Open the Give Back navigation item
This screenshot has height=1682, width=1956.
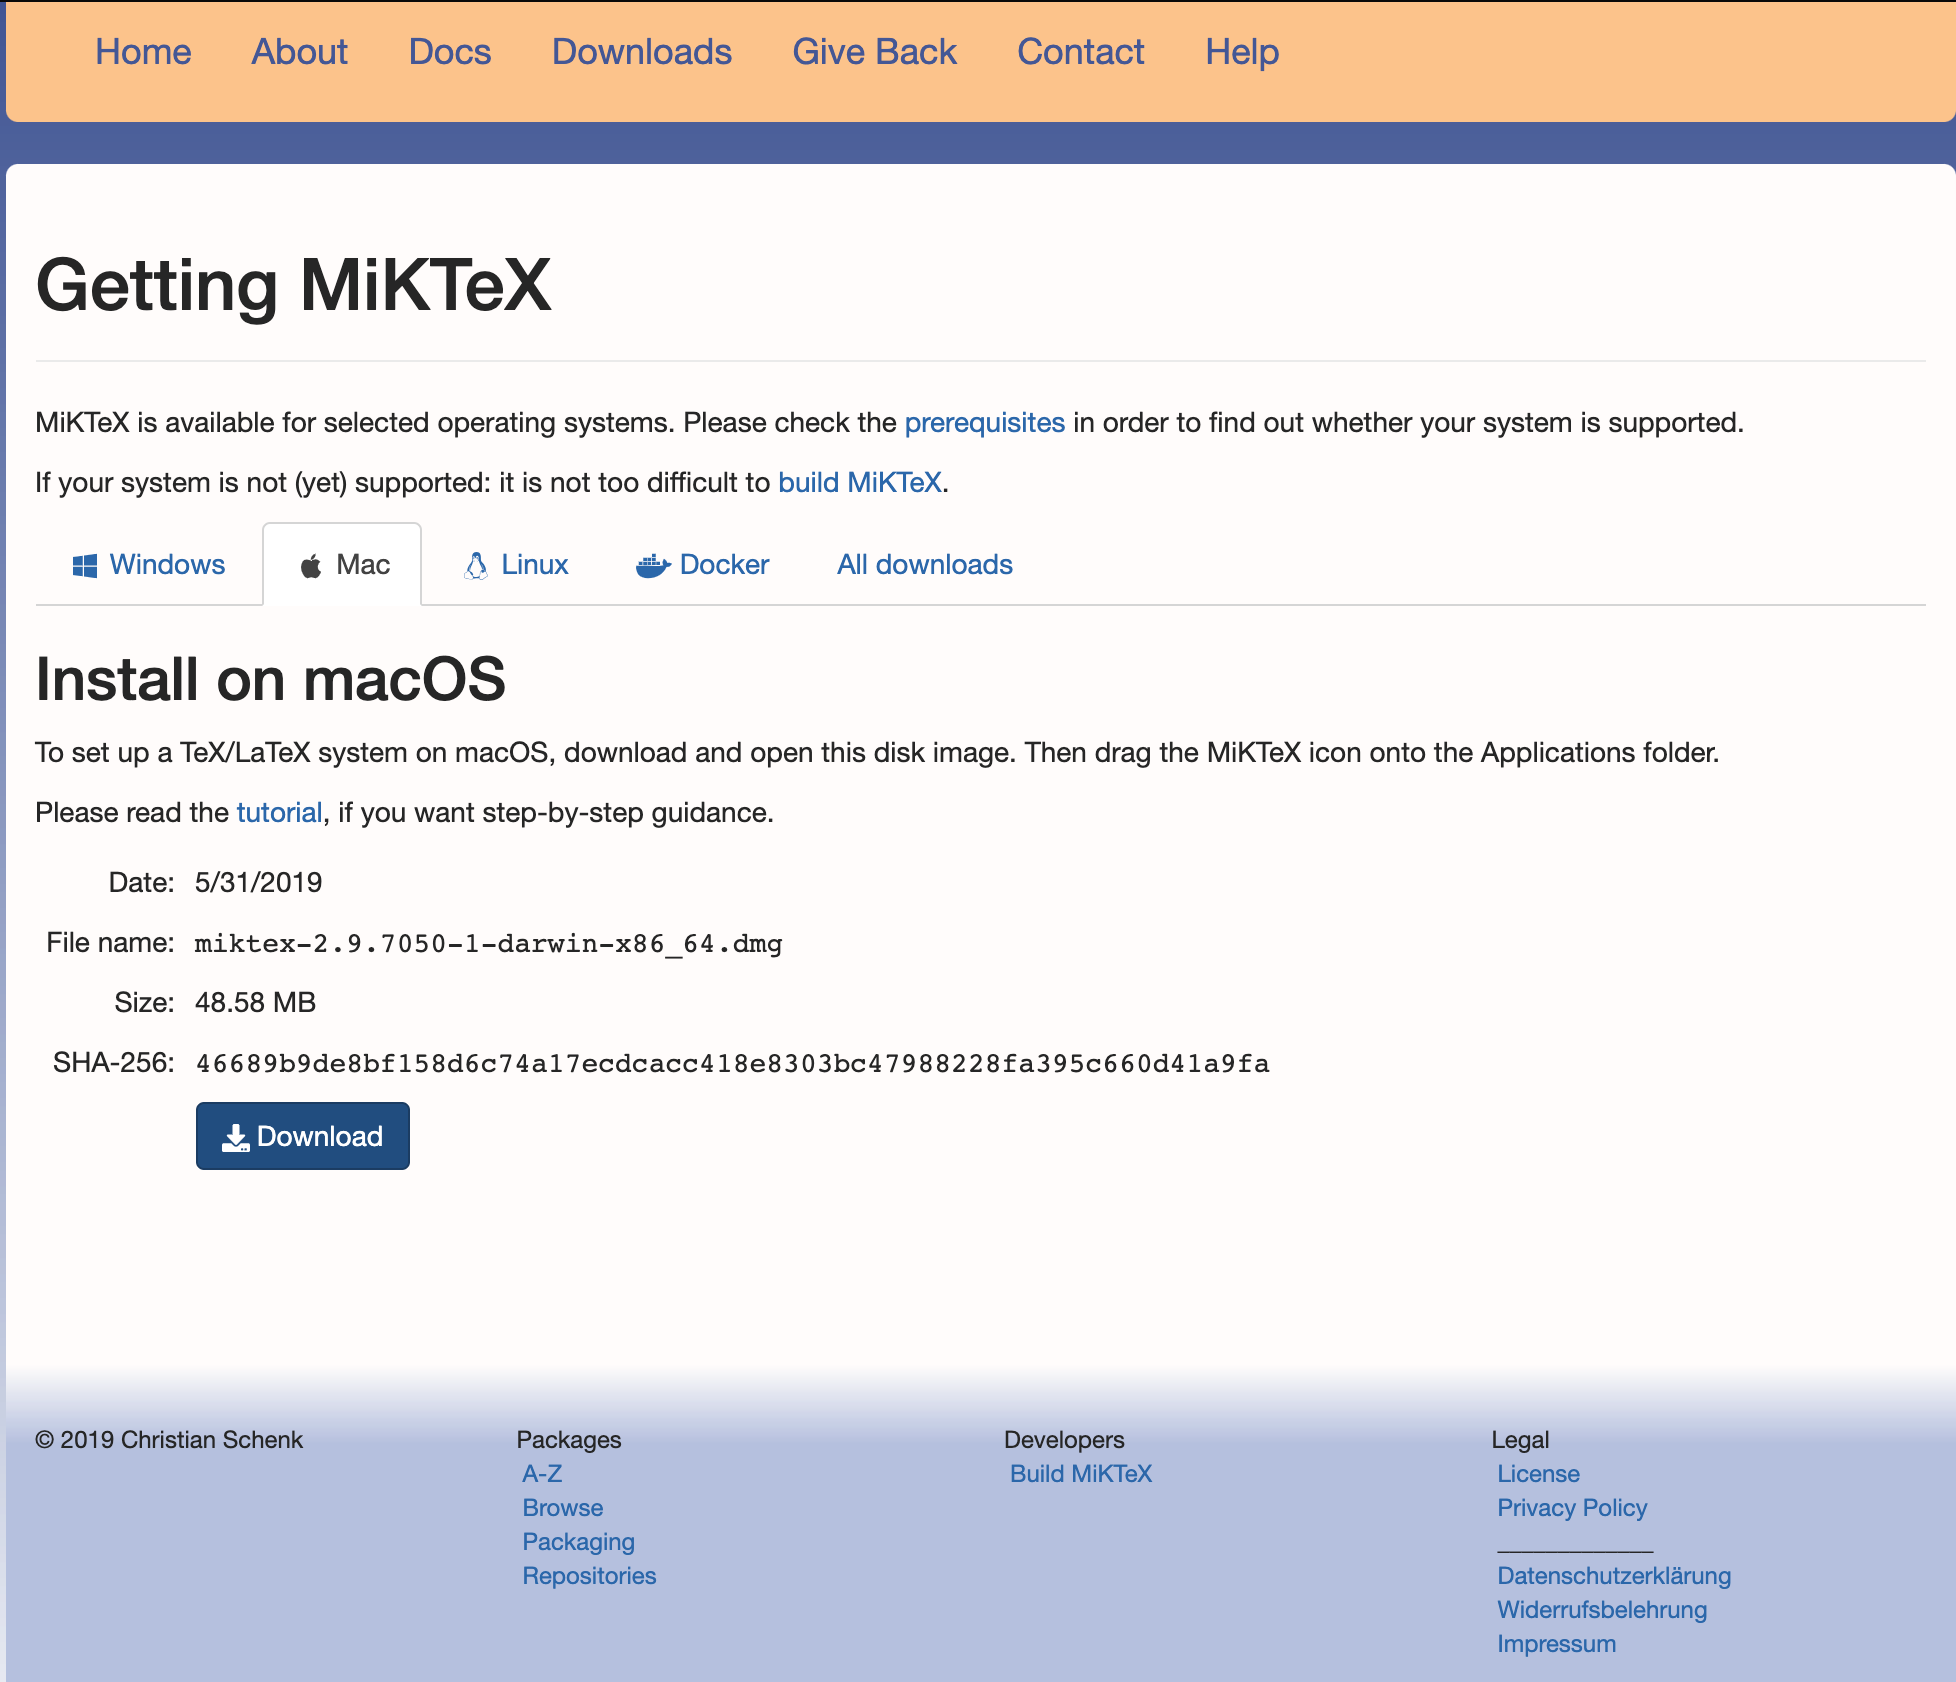click(x=874, y=52)
